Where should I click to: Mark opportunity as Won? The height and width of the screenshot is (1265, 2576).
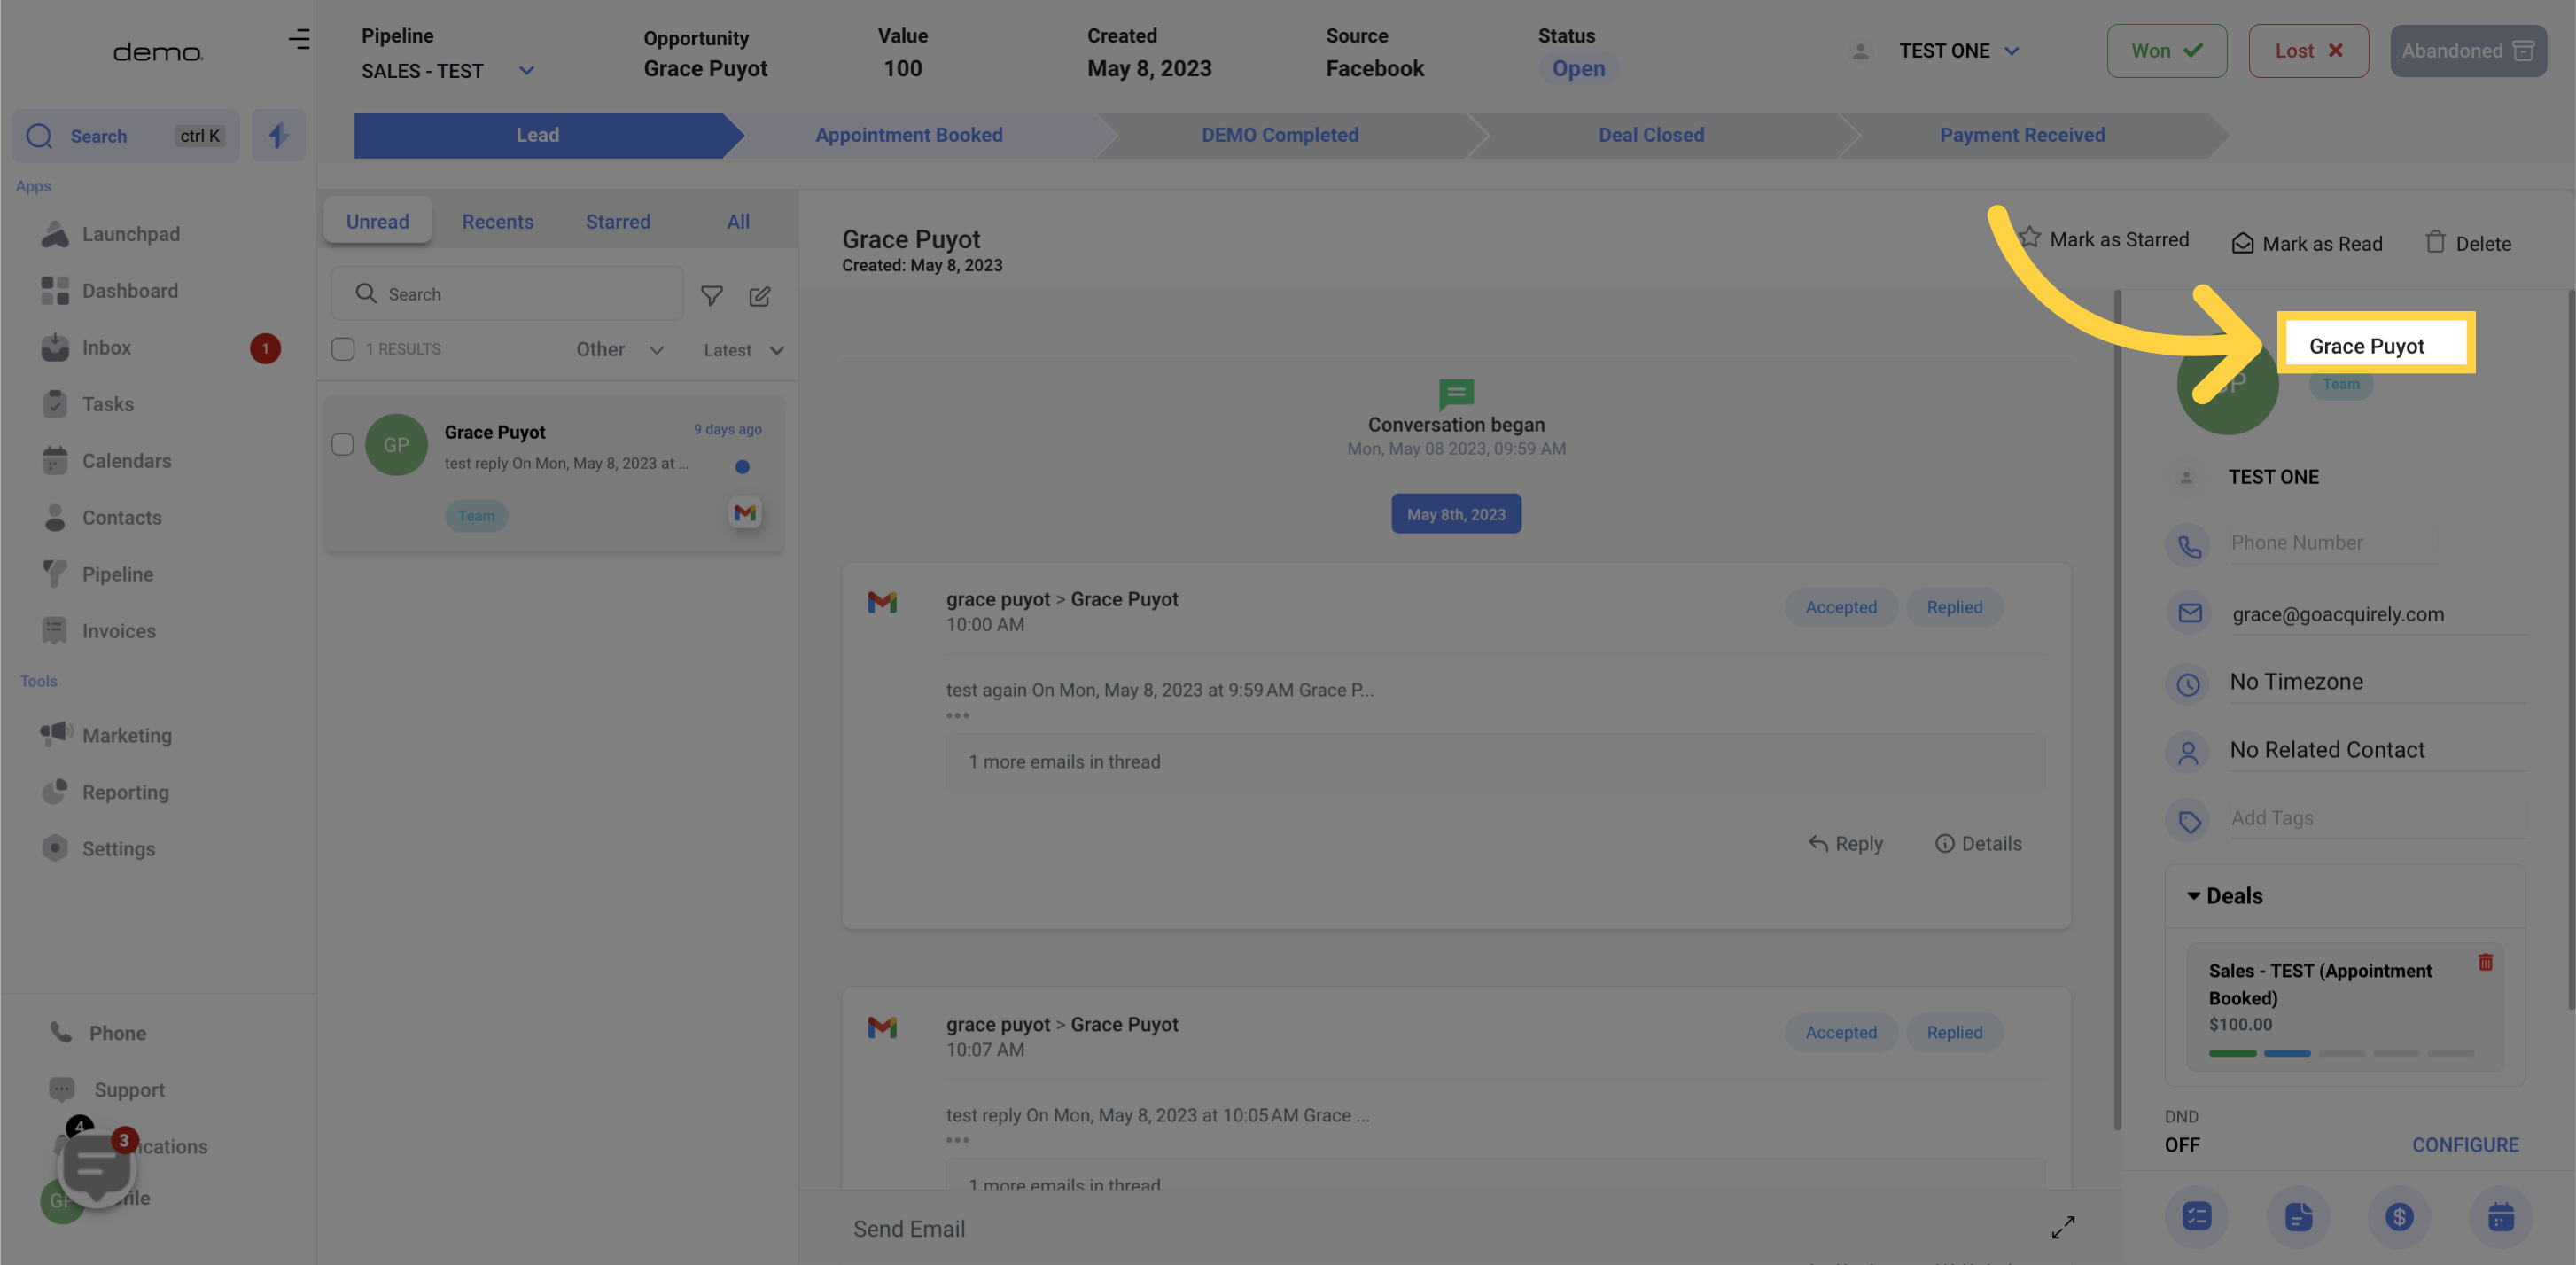click(2166, 51)
